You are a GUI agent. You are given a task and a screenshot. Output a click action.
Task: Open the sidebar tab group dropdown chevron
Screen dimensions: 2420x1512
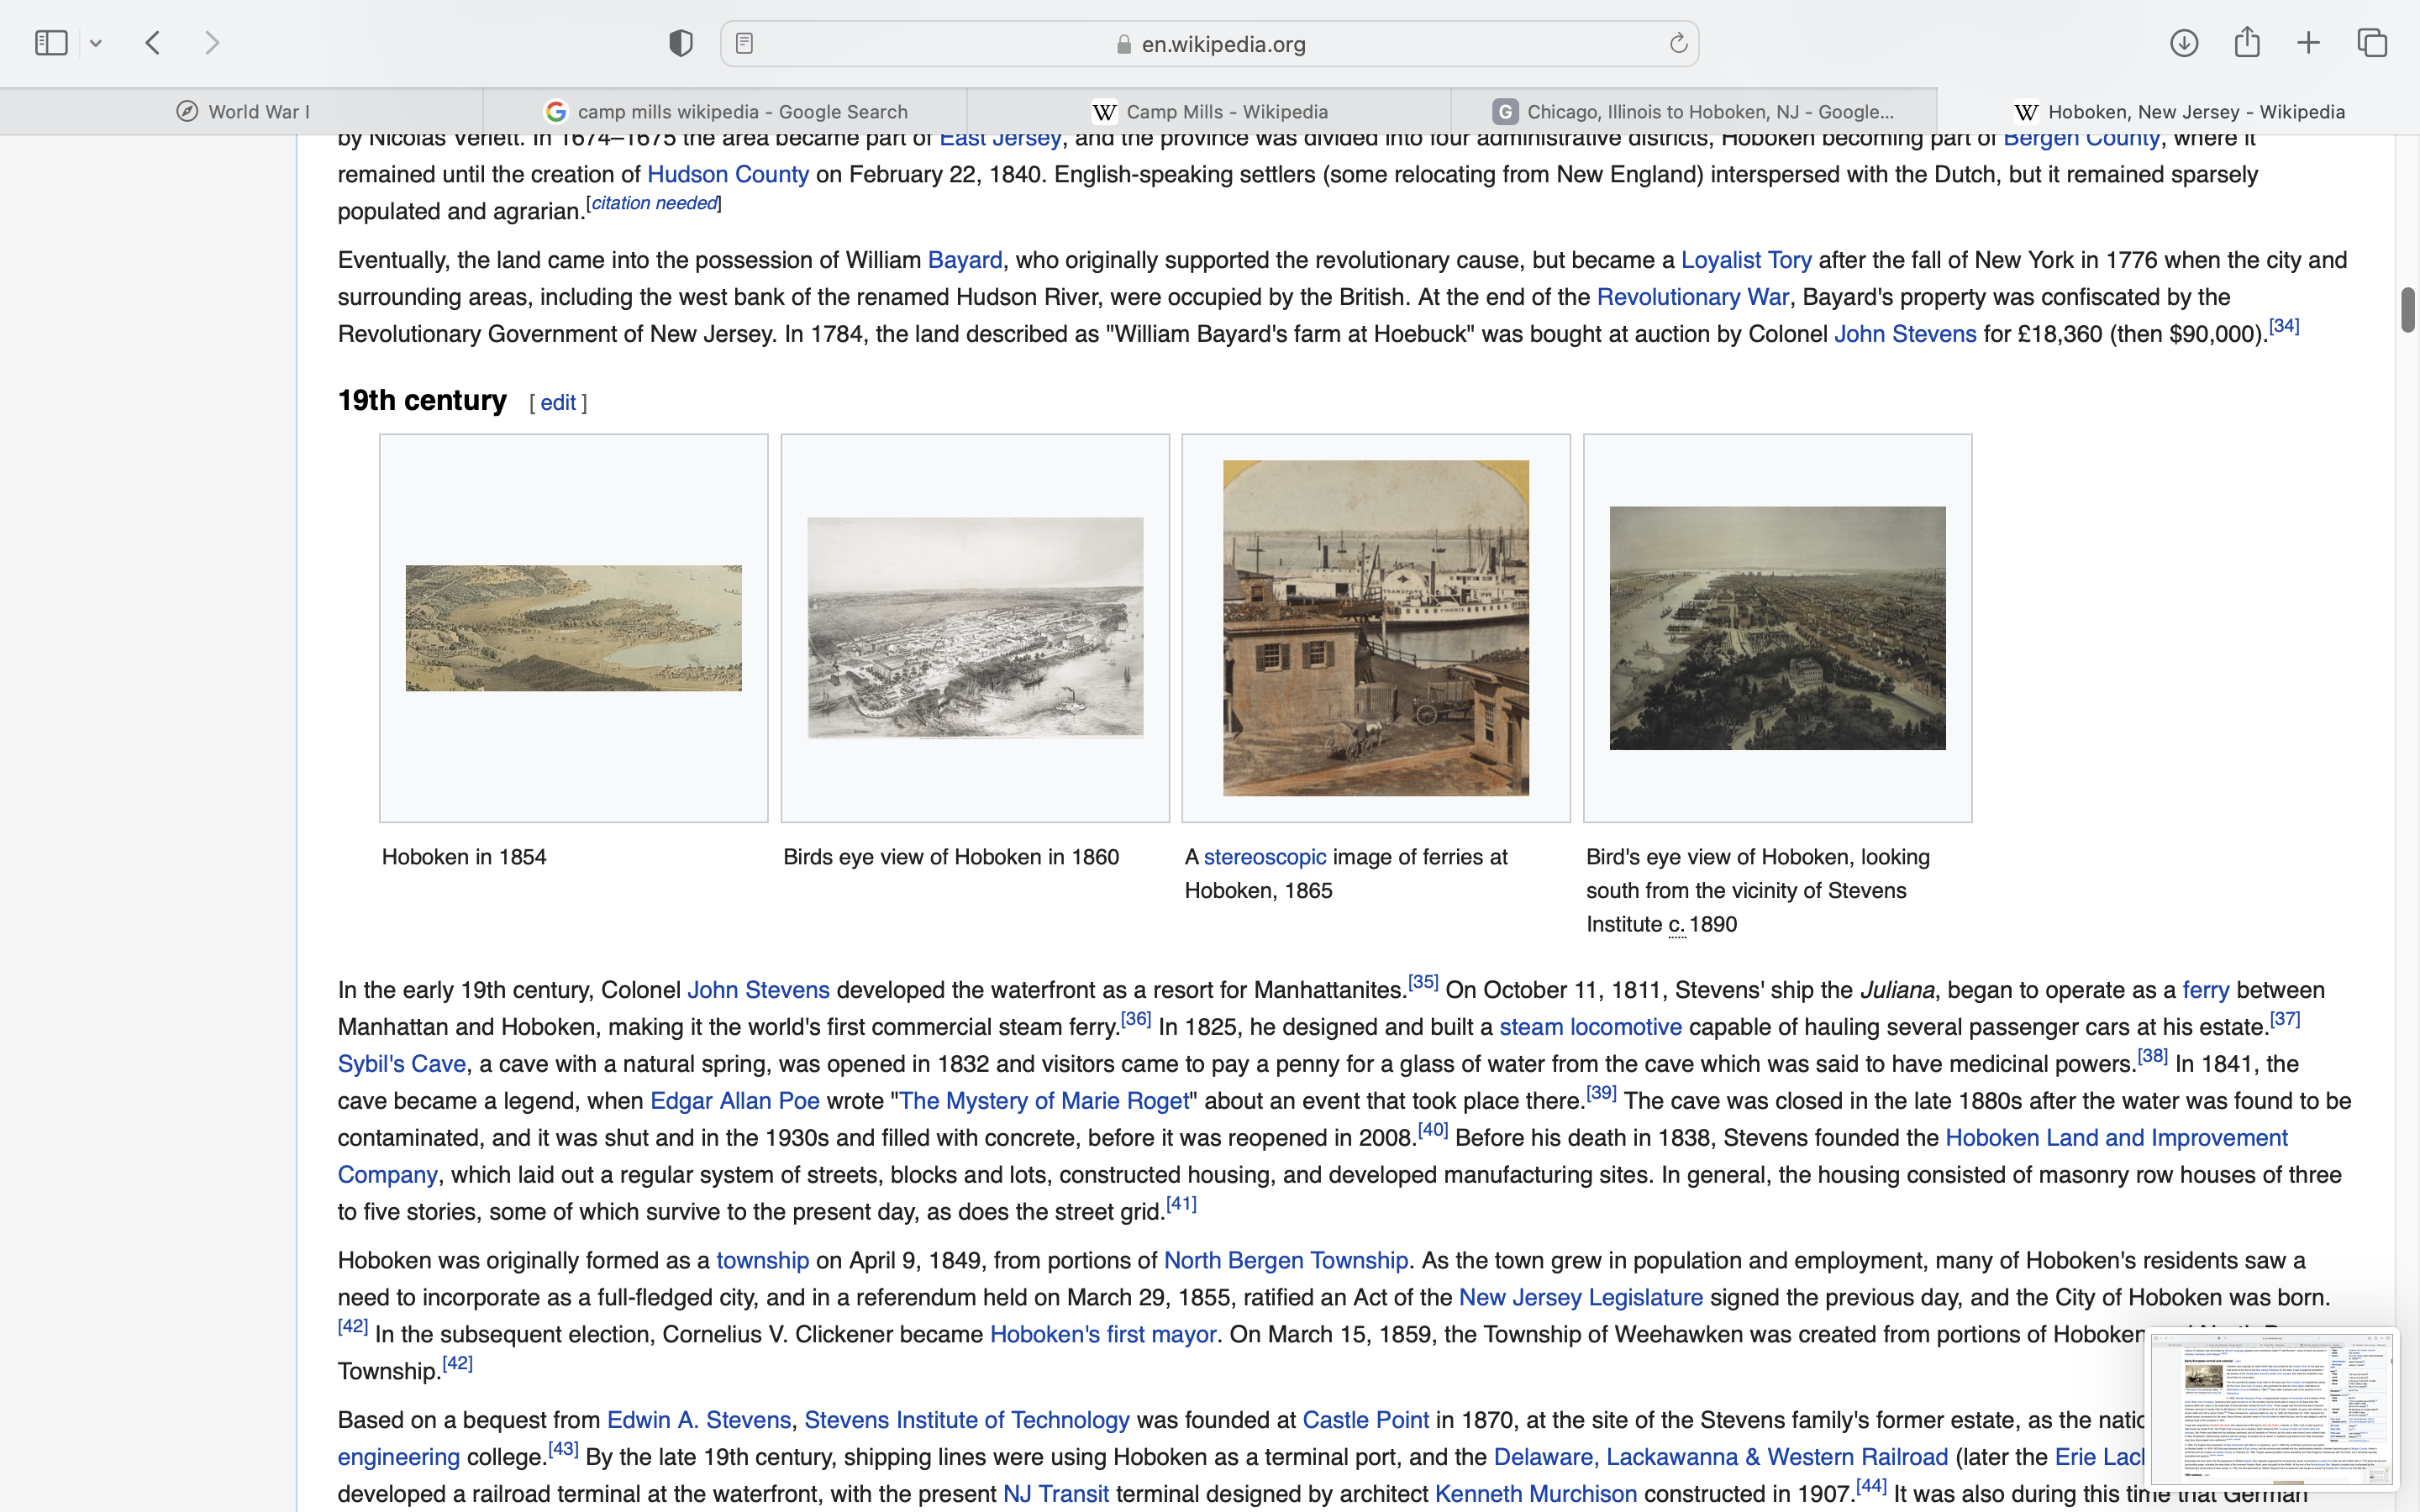click(96, 44)
